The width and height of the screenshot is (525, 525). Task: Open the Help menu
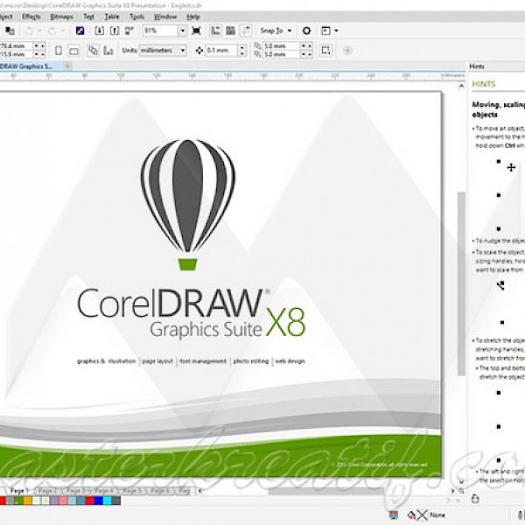coord(193,17)
